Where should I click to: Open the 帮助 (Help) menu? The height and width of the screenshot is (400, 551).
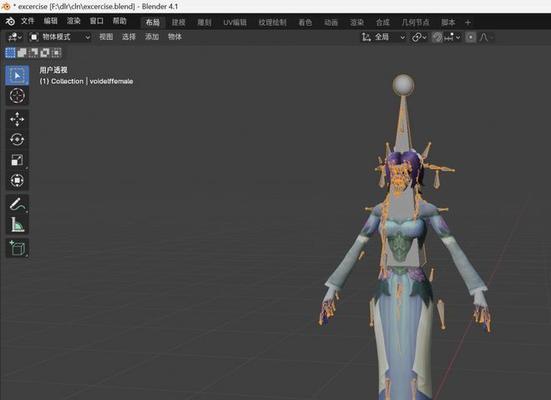pyautogui.click(x=119, y=21)
